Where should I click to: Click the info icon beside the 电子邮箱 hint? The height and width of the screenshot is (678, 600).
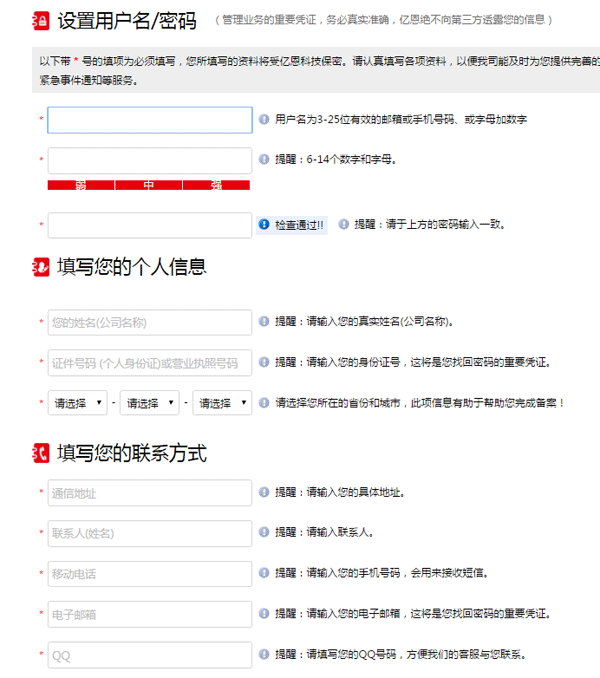pos(264,613)
